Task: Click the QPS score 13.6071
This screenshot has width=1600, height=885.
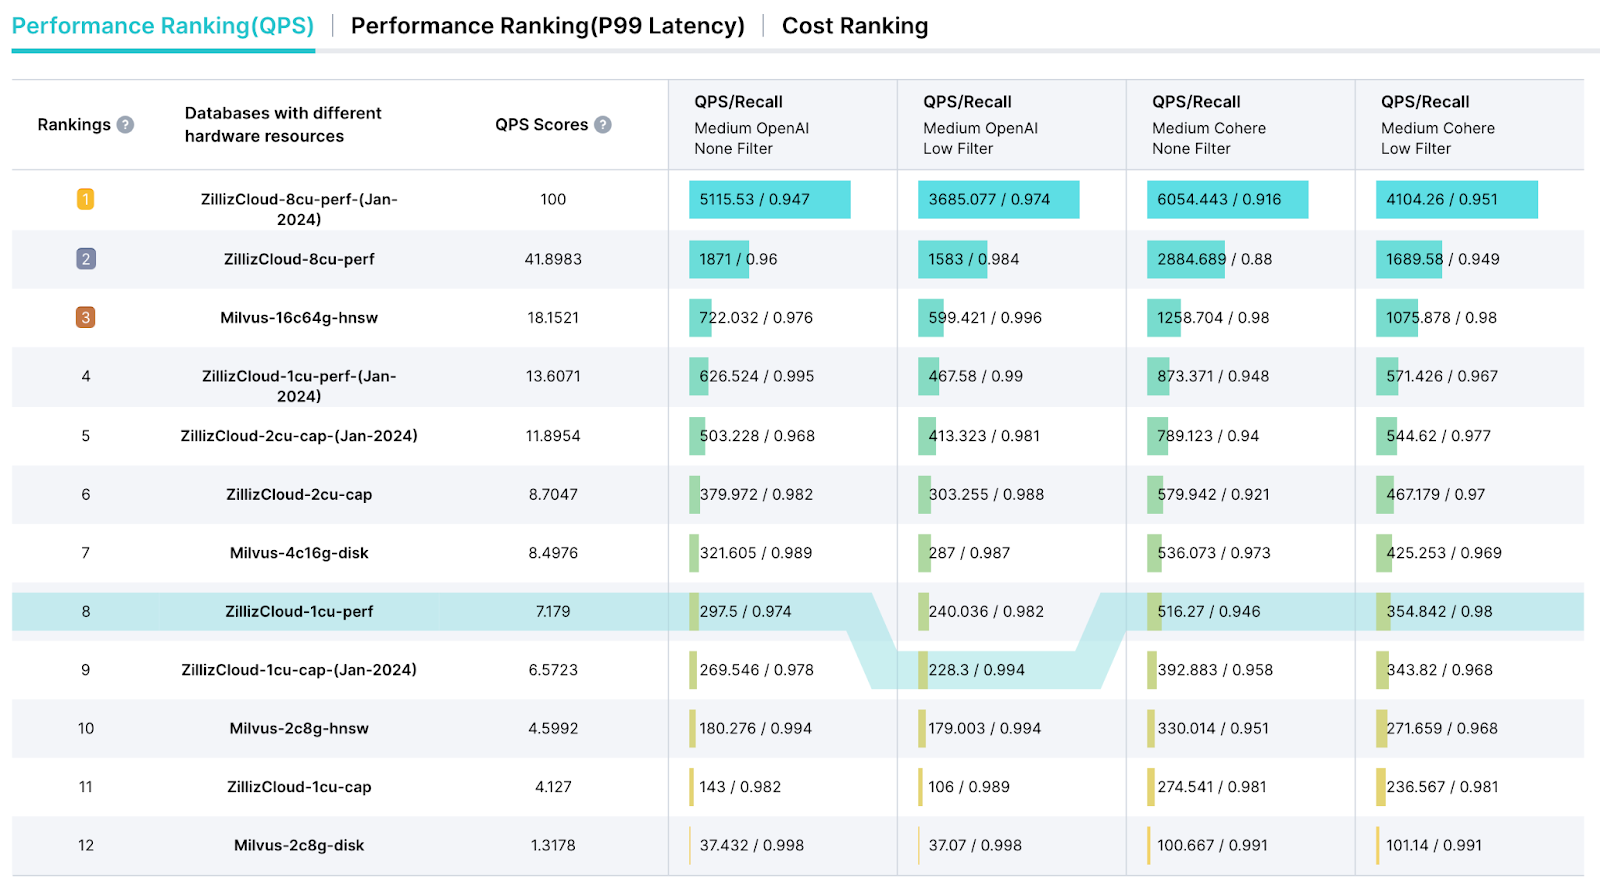Action: coord(553,376)
